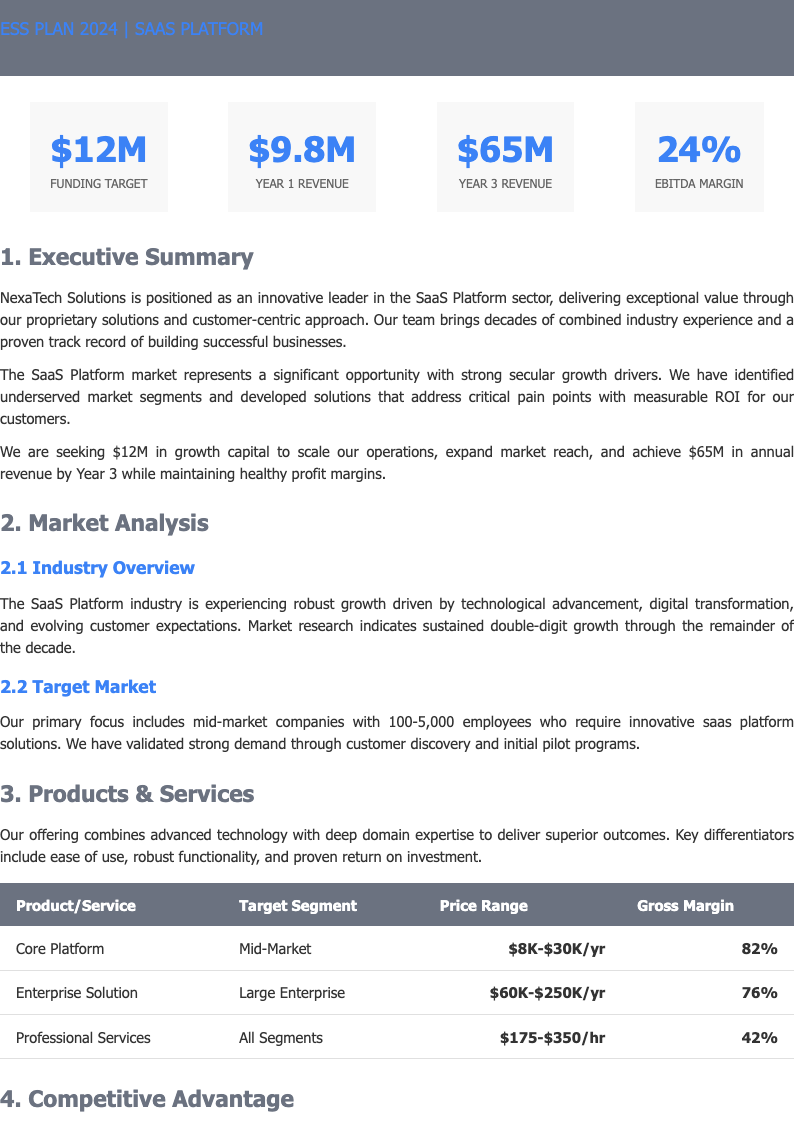Click the '4. Competitive Advantage' heading

147,1099
